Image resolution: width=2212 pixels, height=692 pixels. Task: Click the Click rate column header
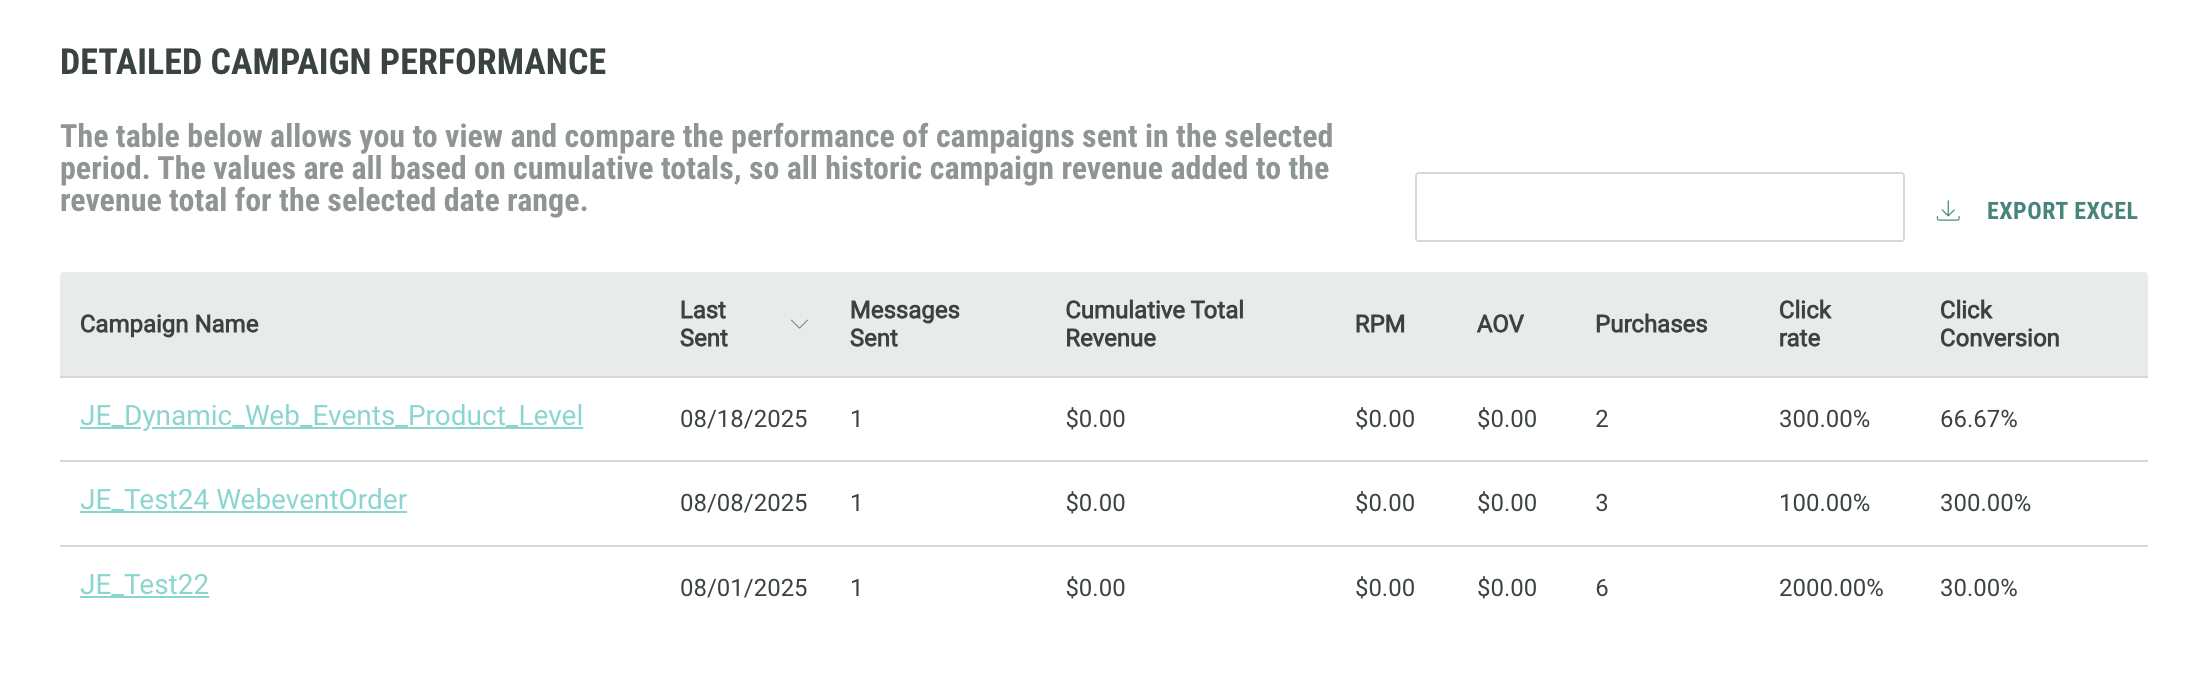(1804, 324)
